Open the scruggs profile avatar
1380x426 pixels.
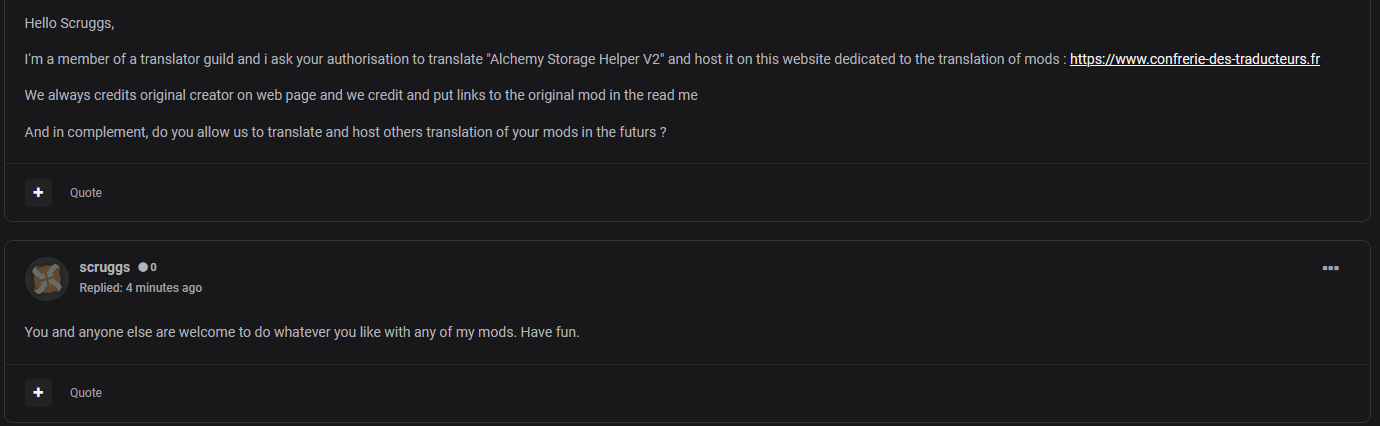click(47, 279)
